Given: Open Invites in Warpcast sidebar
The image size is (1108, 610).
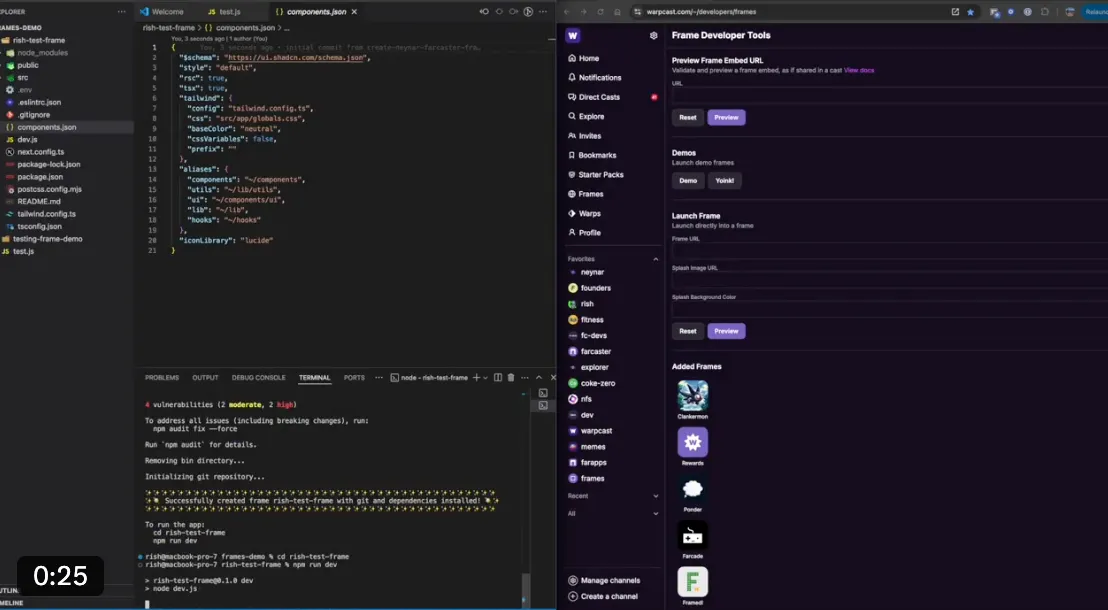Looking at the screenshot, I should click(584, 136).
